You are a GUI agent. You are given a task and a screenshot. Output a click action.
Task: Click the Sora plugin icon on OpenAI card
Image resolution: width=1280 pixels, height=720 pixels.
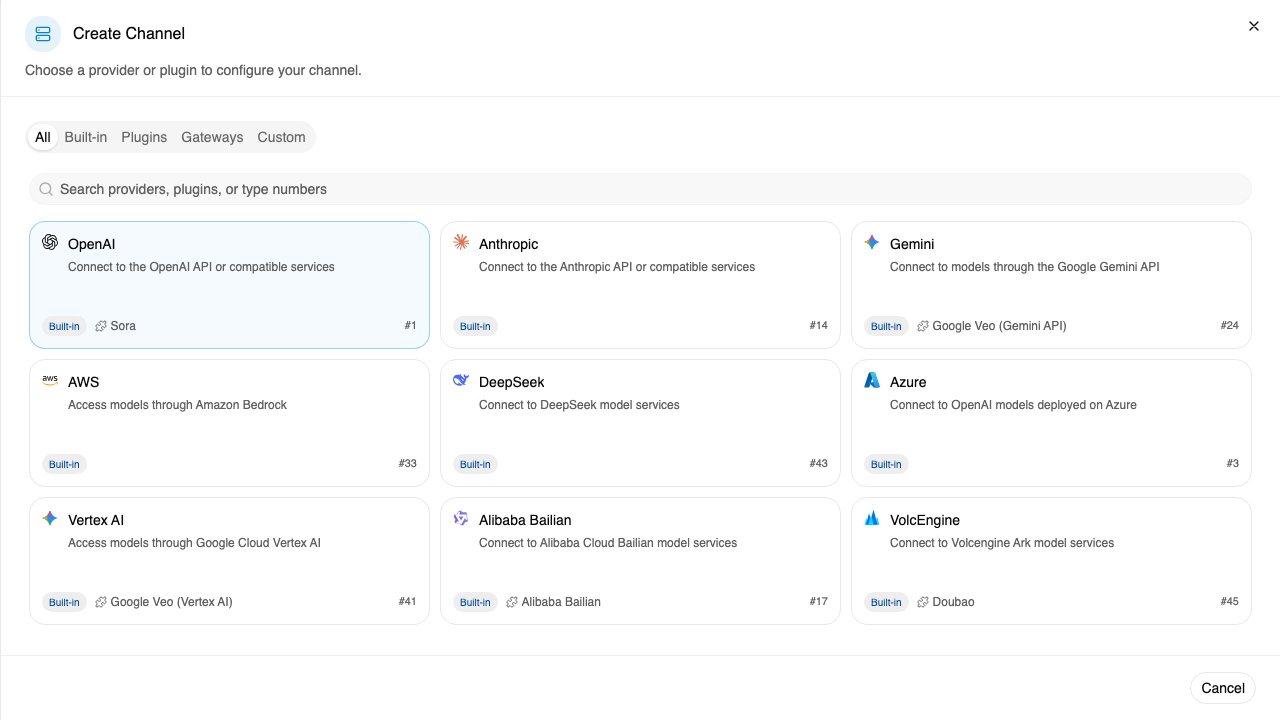click(x=101, y=326)
